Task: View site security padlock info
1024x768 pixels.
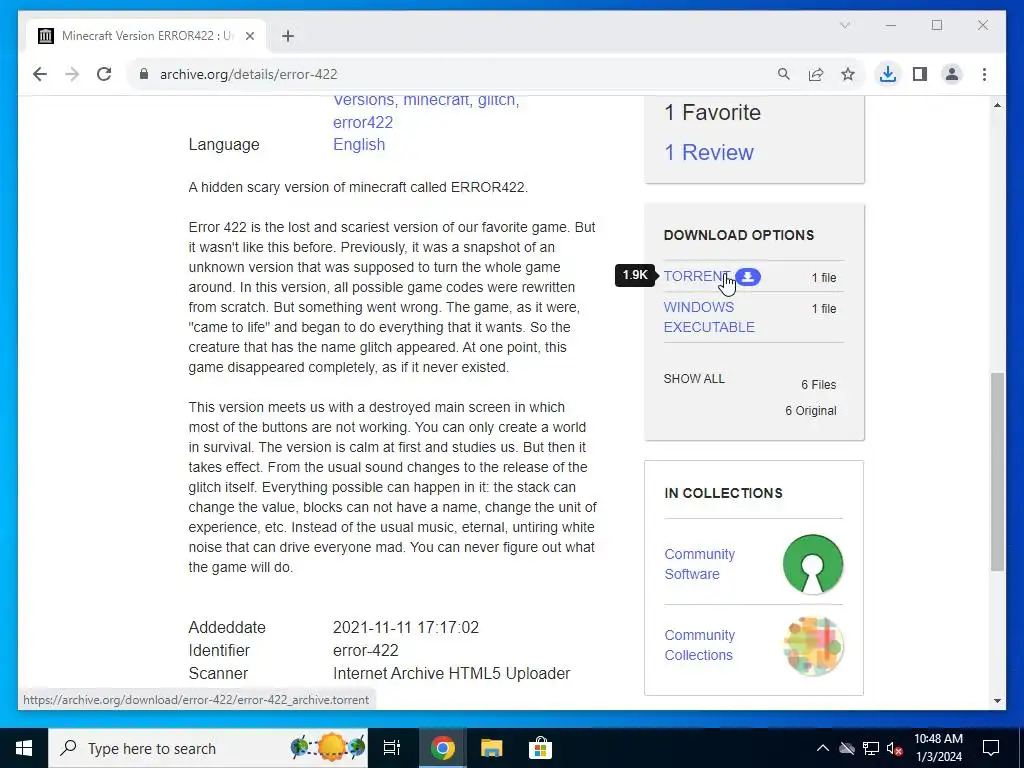Action: click(144, 74)
